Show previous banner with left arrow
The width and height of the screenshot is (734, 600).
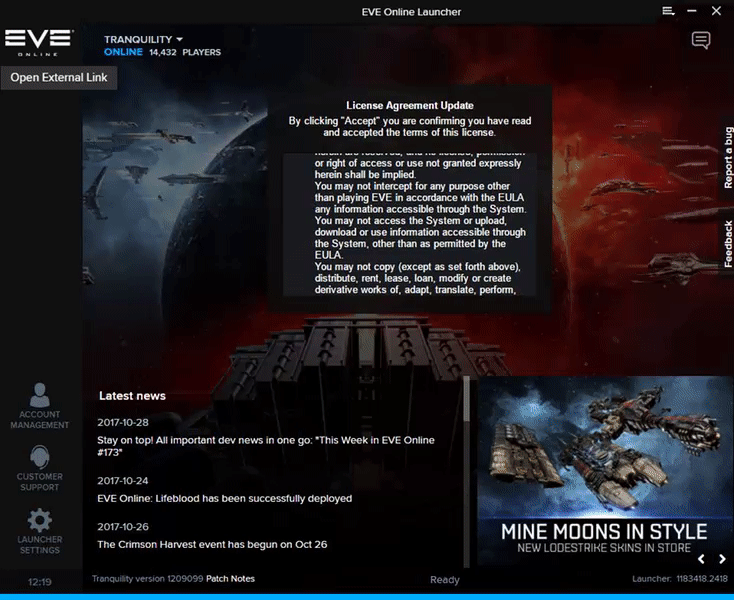[701, 559]
